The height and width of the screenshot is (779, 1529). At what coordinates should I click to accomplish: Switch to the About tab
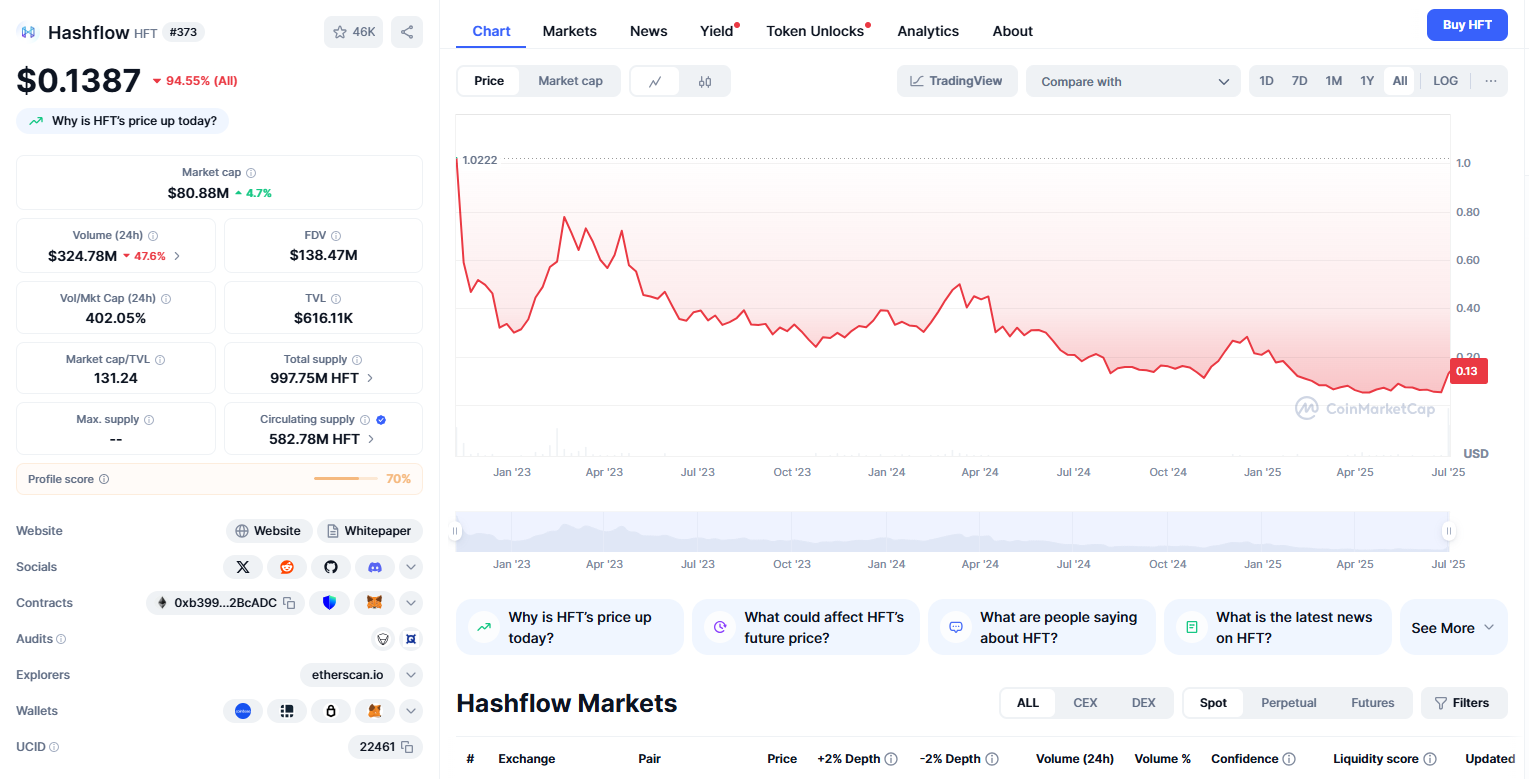(1013, 31)
